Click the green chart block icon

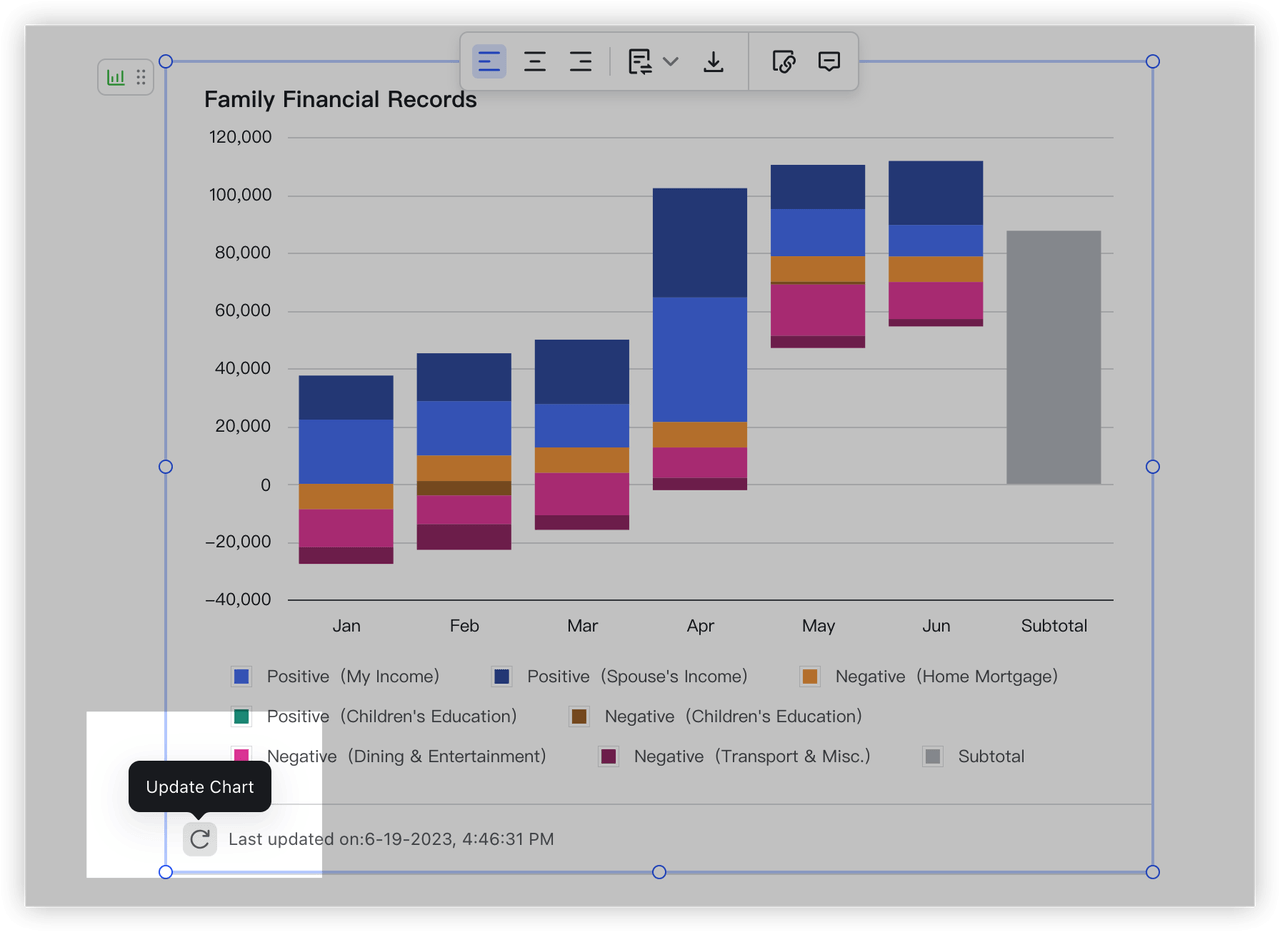(x=116, y=77)
